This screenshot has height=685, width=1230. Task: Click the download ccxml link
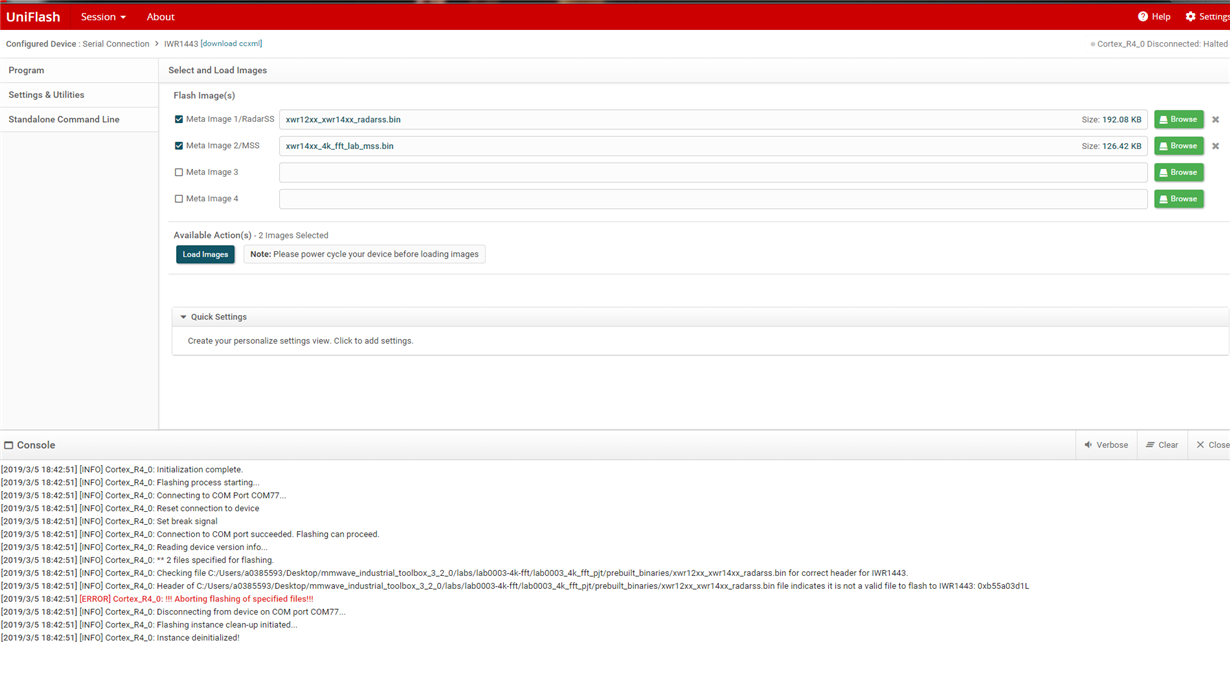(231, 44)
